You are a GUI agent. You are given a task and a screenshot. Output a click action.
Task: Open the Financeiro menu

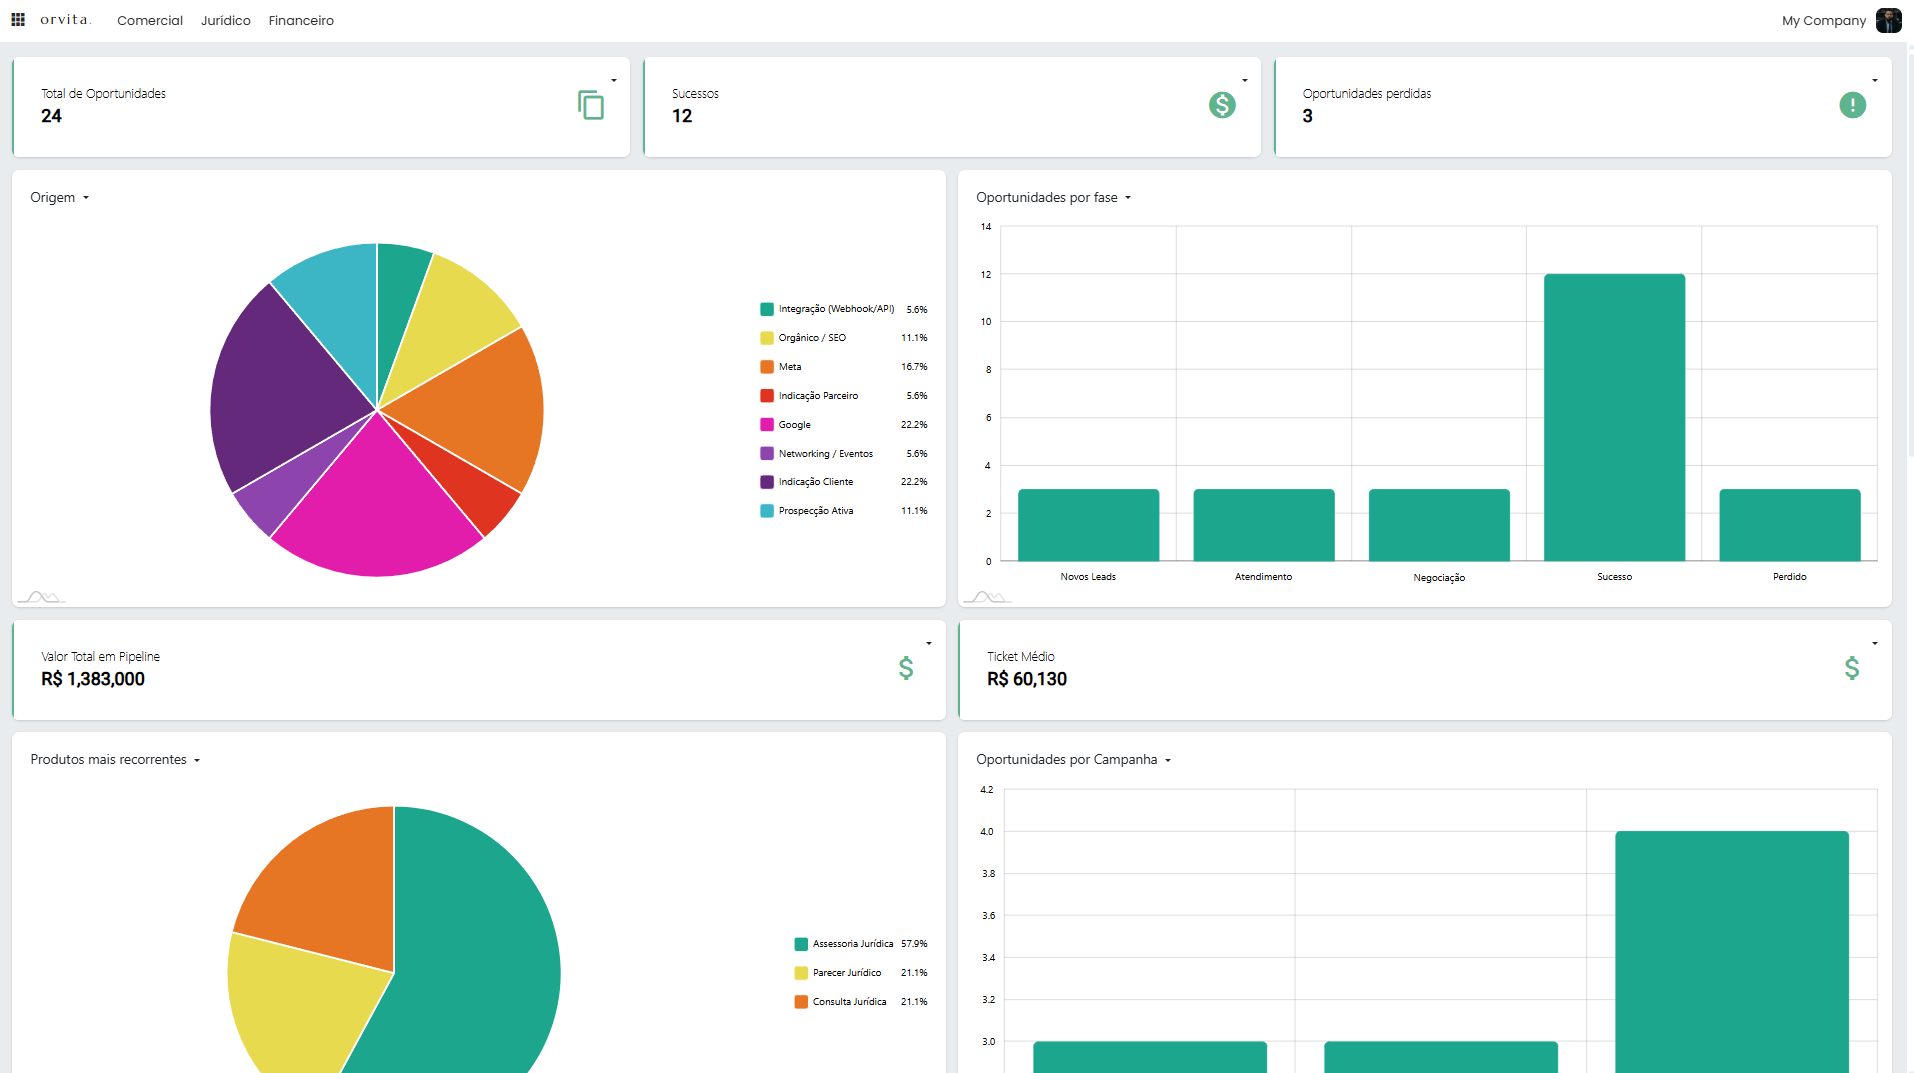pos(301,20)
